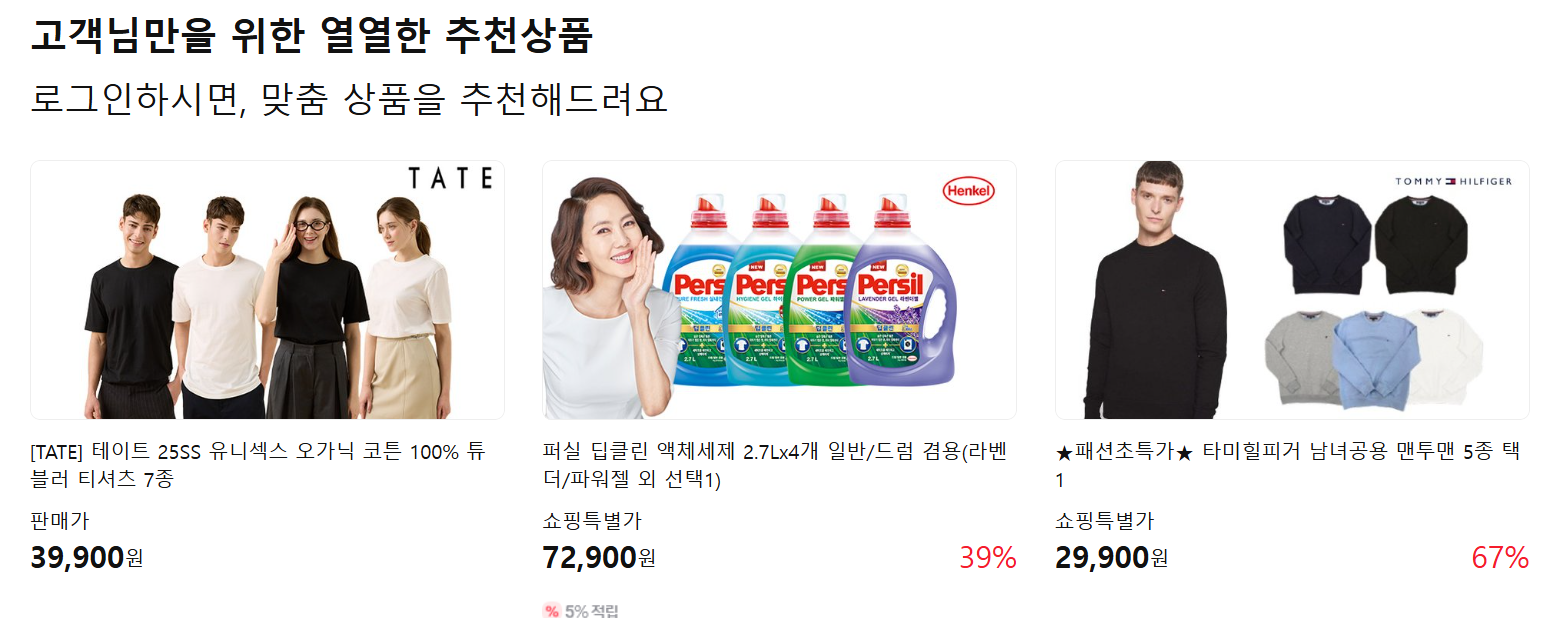Click the pink percent 적립 icon
This screenshot has height=618, width=1557.
(x=551, y=611)
